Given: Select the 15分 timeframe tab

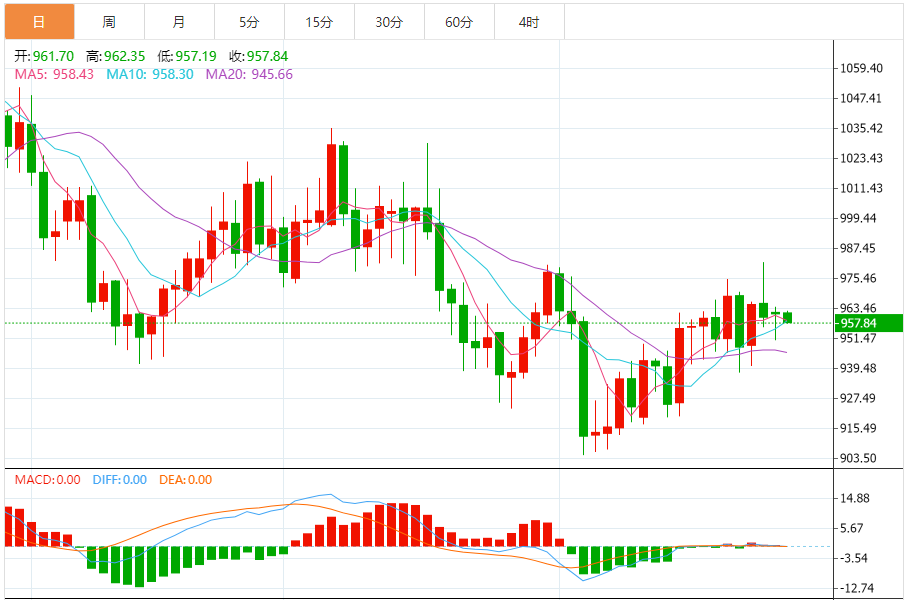Looking at the screenshot, I should pos(319,21).
